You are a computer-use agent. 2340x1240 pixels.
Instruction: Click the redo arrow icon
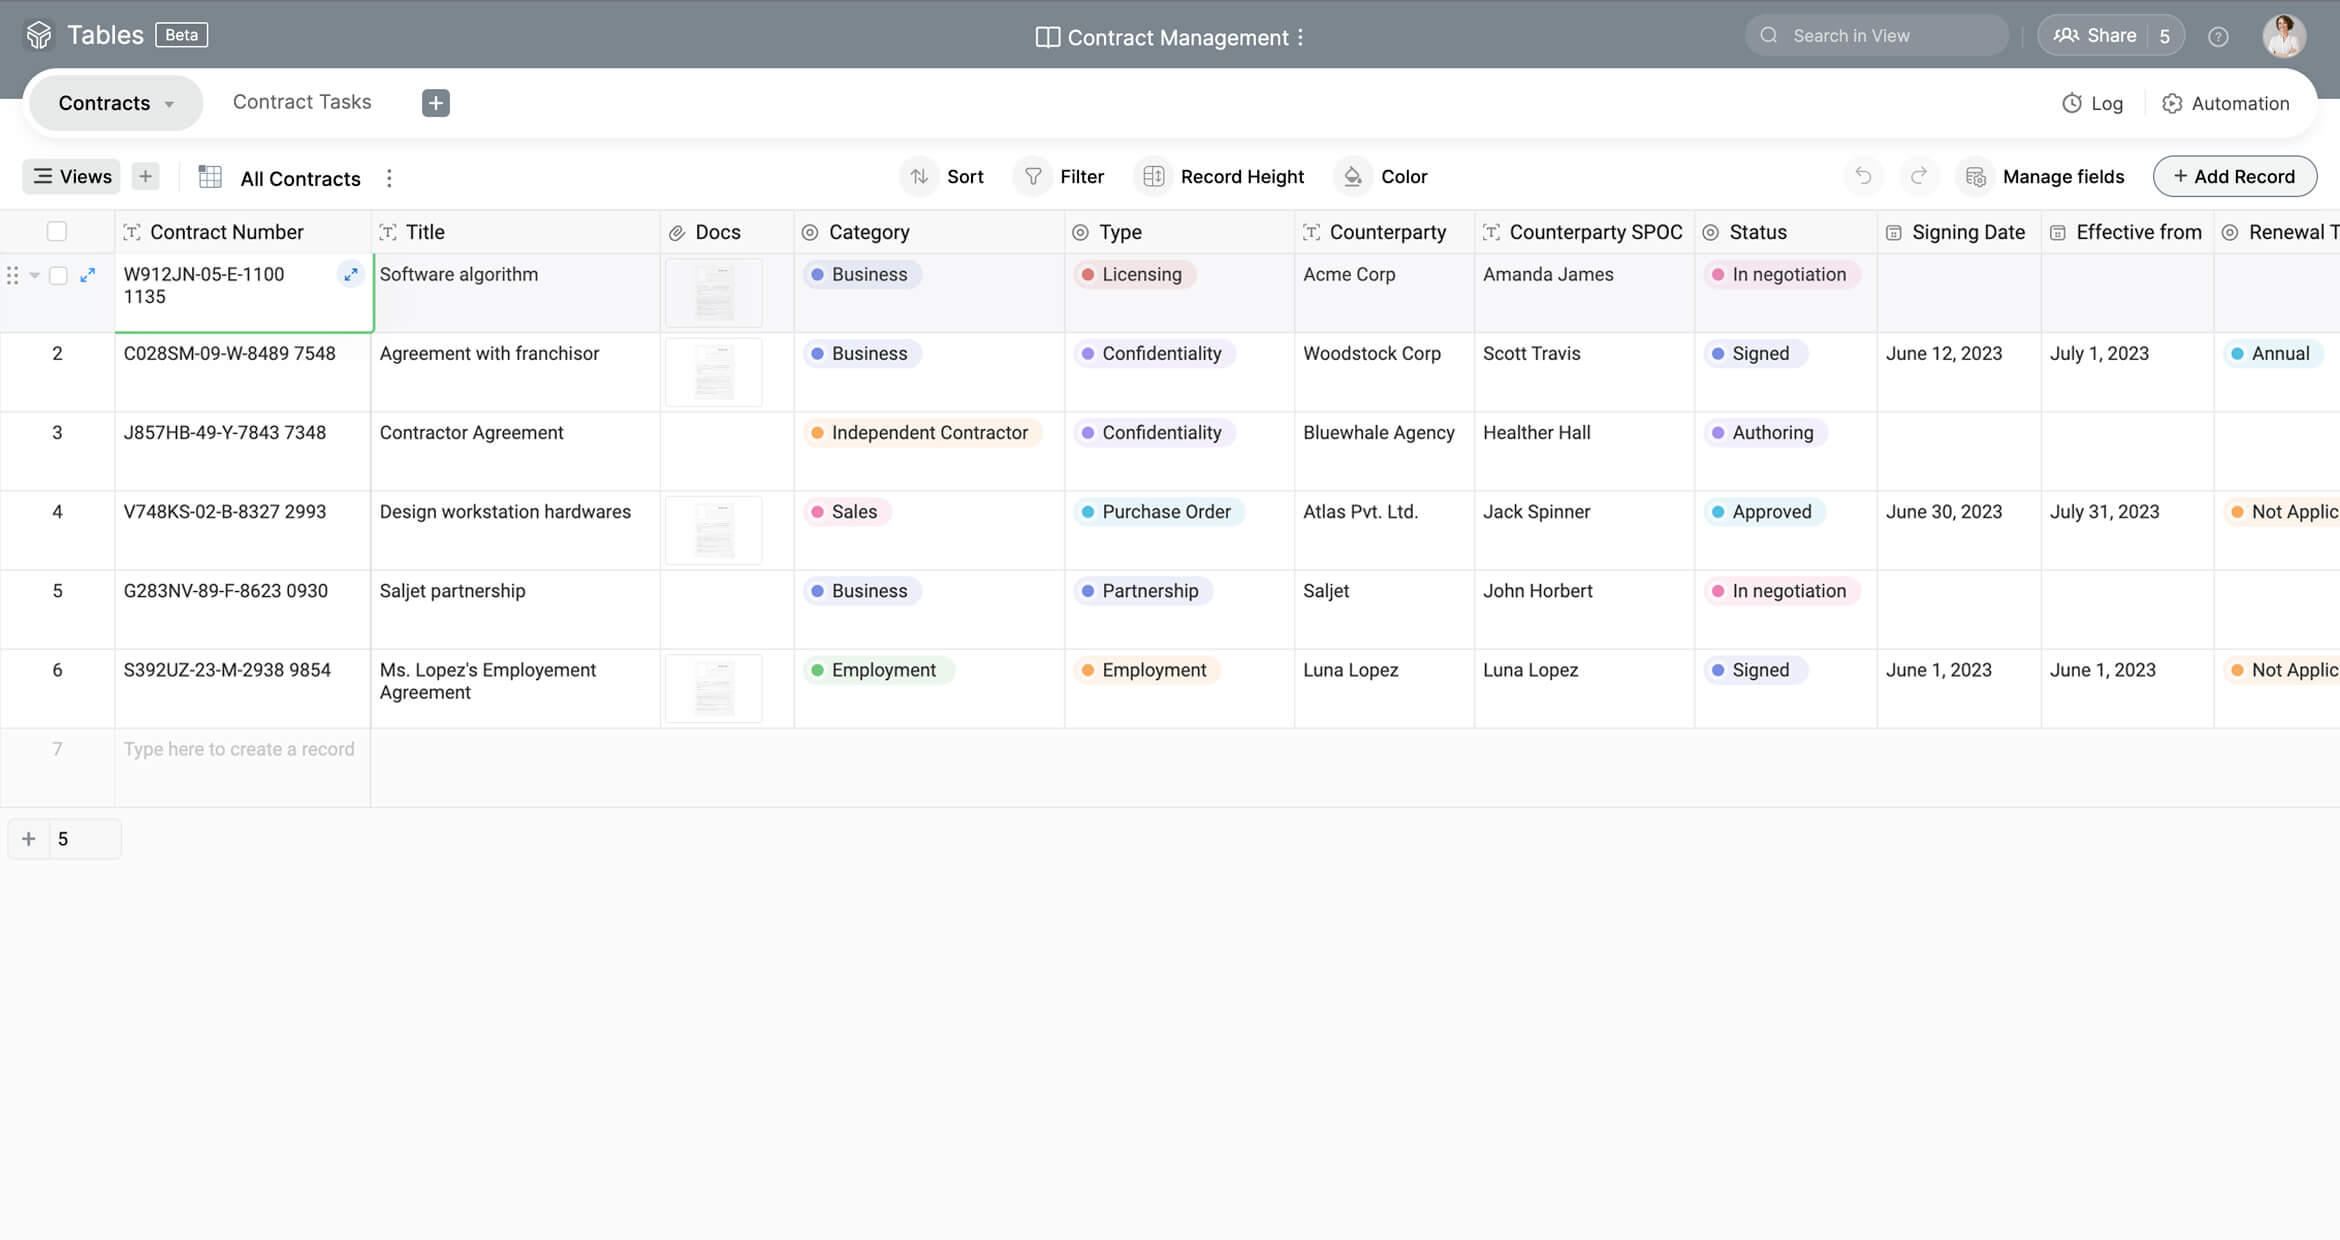(1918, 176)
